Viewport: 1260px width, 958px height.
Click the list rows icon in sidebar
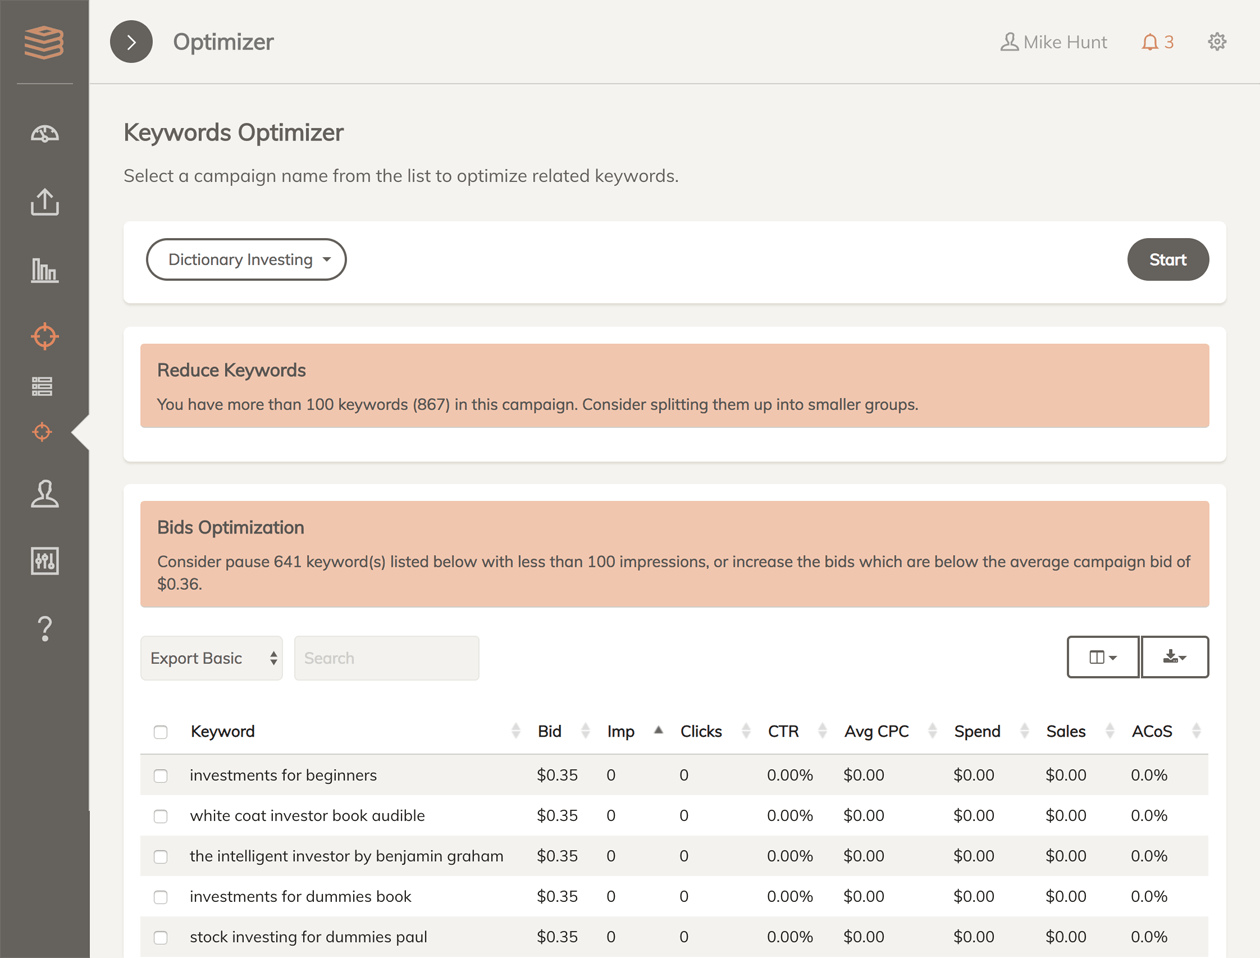click(x=42, y=386)
